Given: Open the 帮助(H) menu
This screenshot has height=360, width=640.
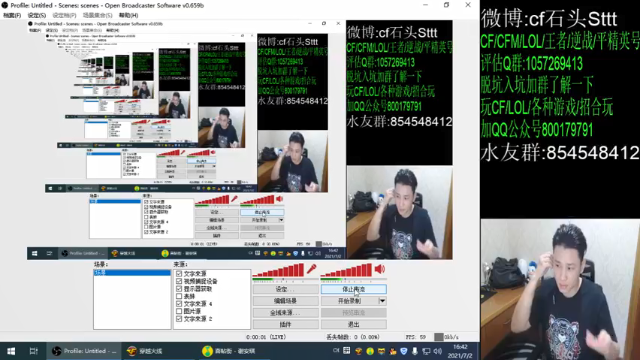Looking at the screenshot, I should tap(129, 15).
